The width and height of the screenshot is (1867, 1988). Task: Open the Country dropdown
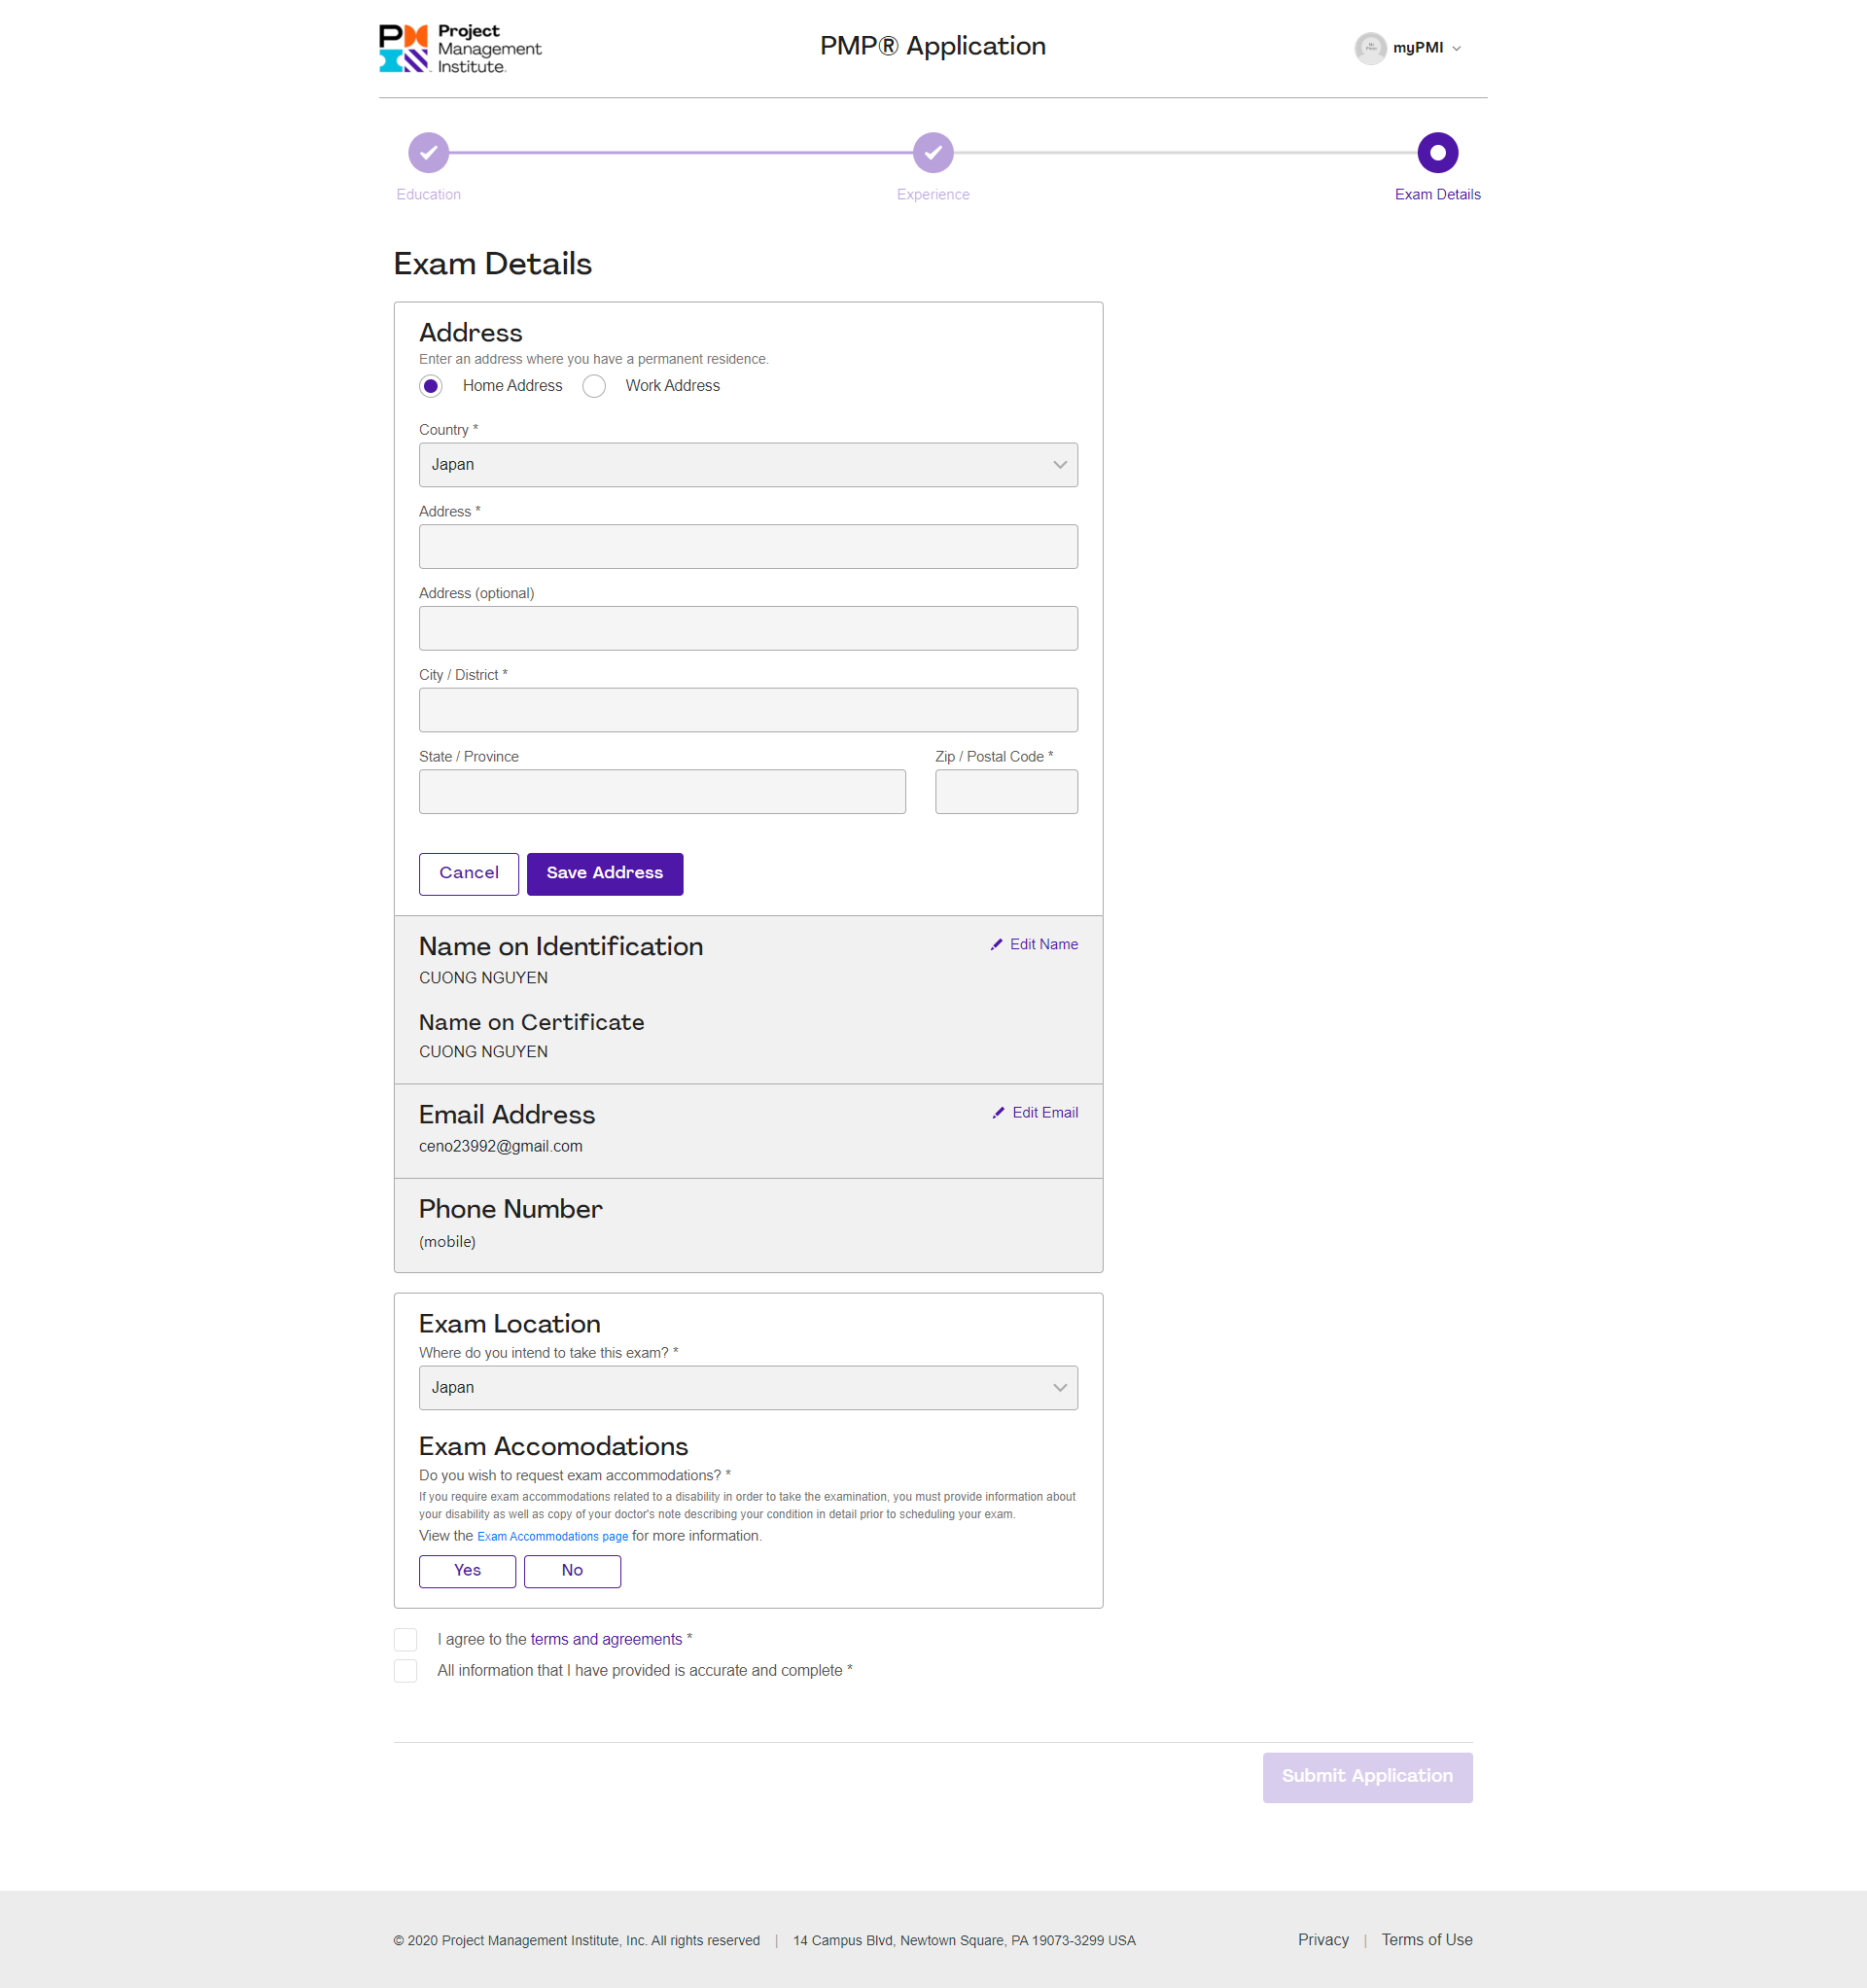pyautogui.click(x=747, y=465)
